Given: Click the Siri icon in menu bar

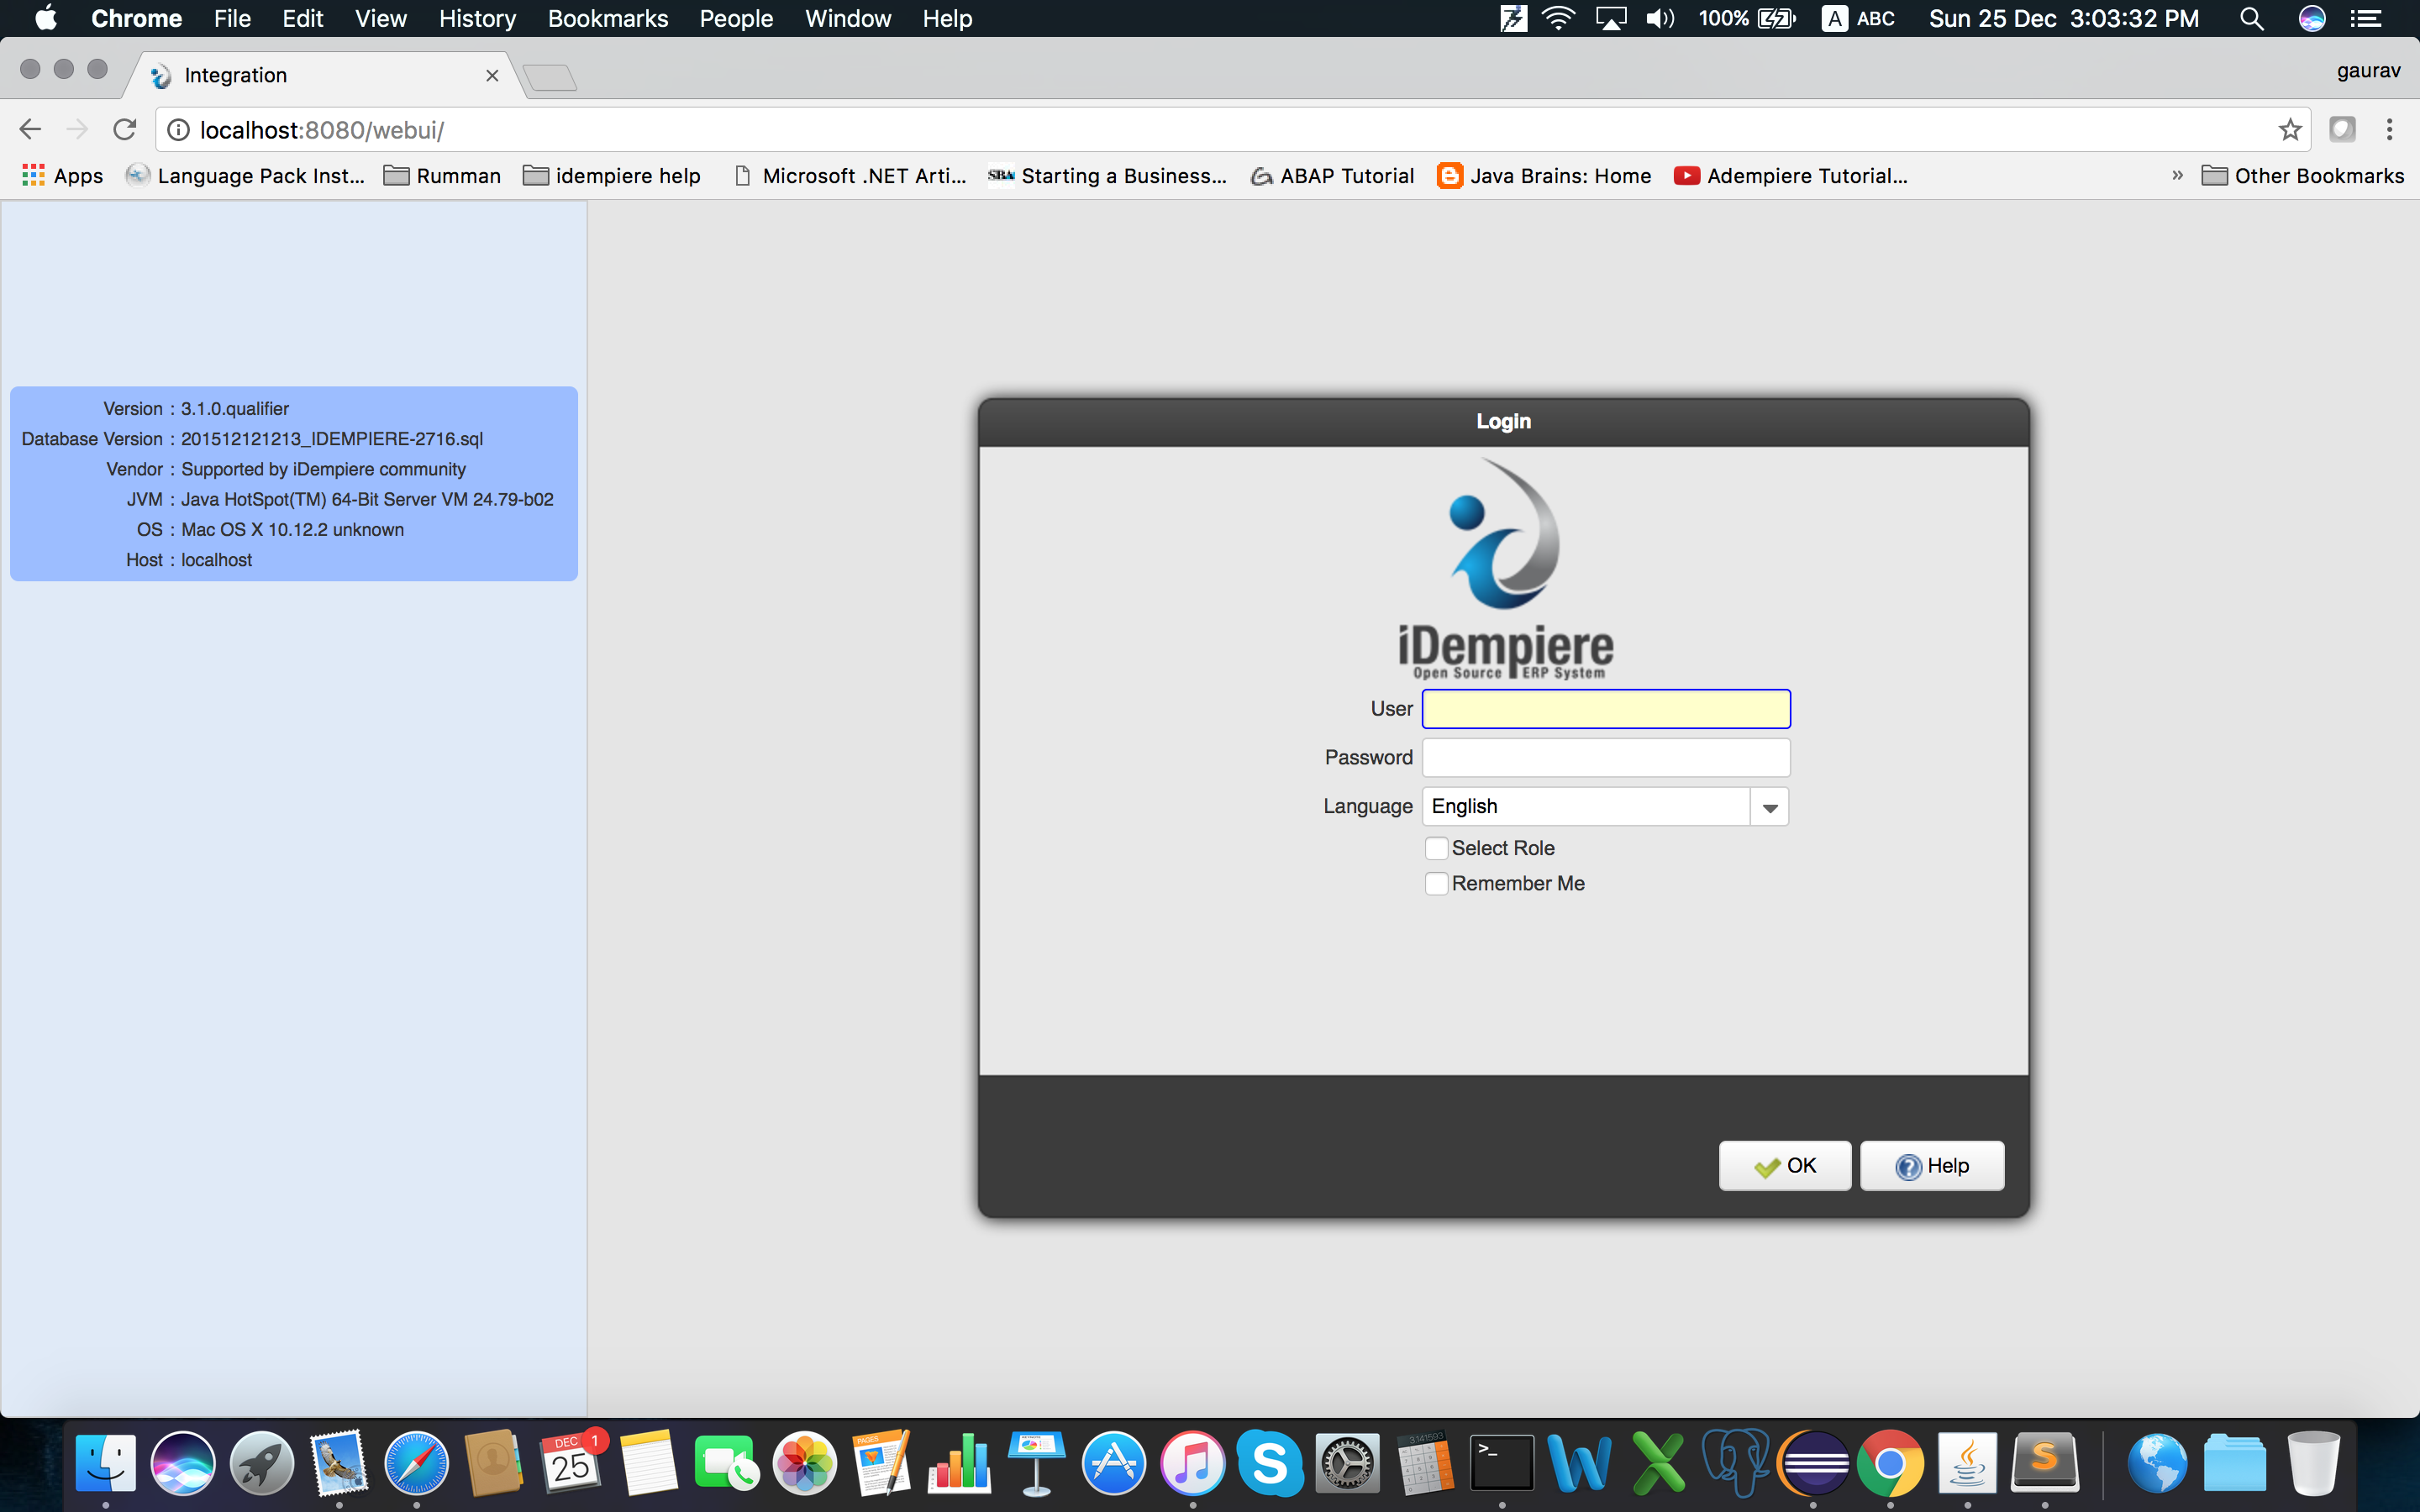Looking at the screenshot, I should (x=2311, y=18).
